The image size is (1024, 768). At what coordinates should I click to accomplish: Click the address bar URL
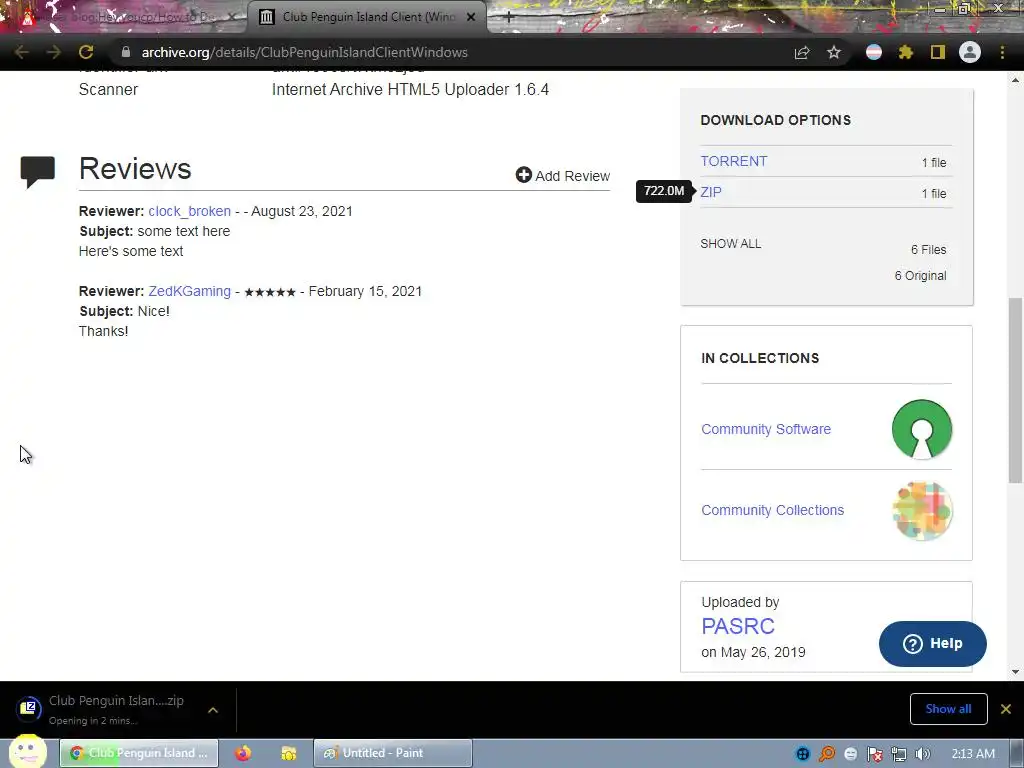point(304,52)
